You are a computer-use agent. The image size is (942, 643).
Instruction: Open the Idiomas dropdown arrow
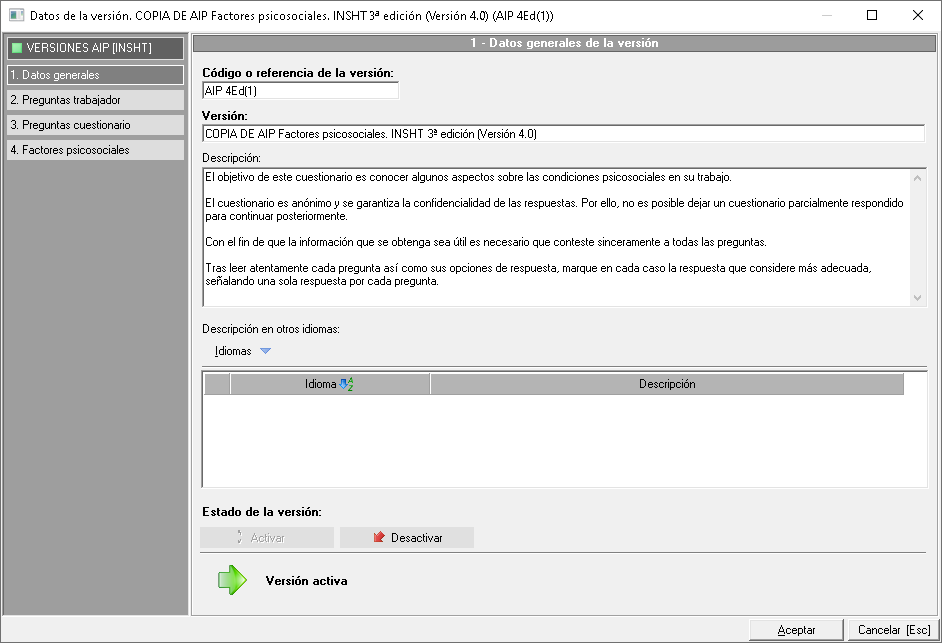[265, 351]
